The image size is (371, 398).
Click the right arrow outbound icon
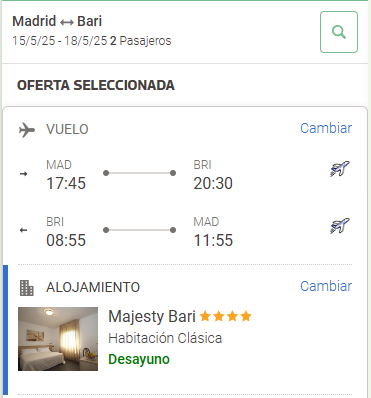coord(23,174)
